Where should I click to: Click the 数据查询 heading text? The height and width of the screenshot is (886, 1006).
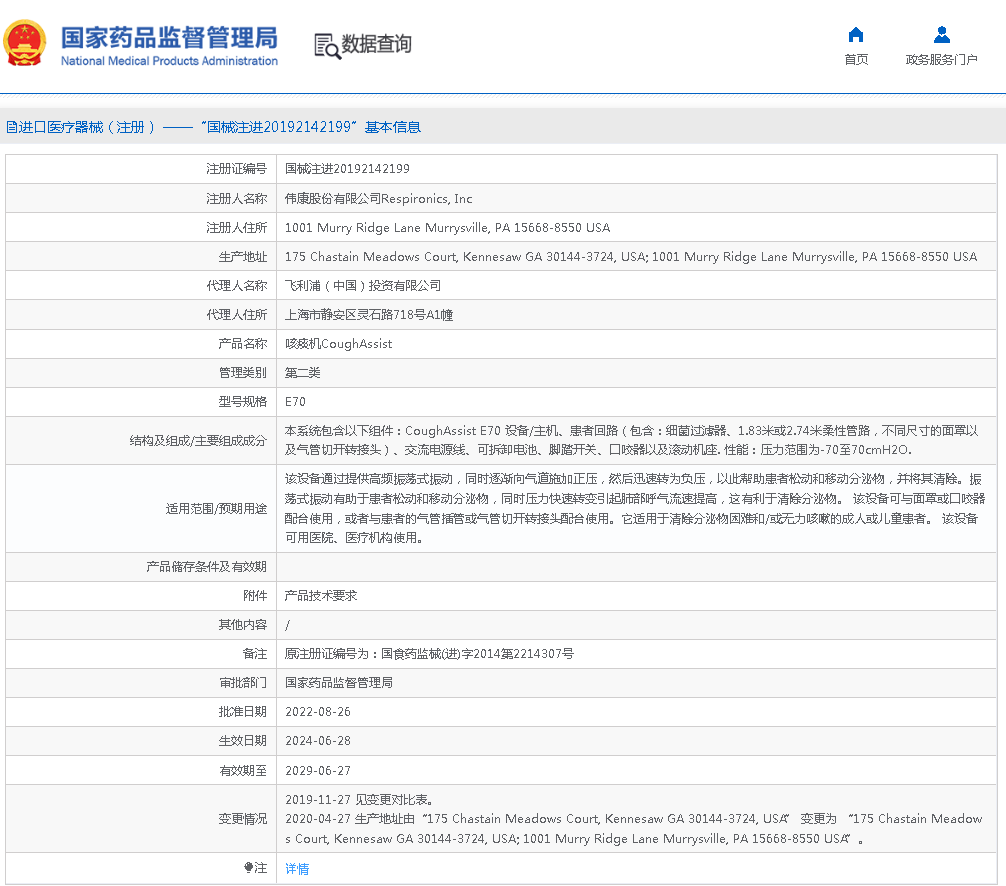coord(376,44)
